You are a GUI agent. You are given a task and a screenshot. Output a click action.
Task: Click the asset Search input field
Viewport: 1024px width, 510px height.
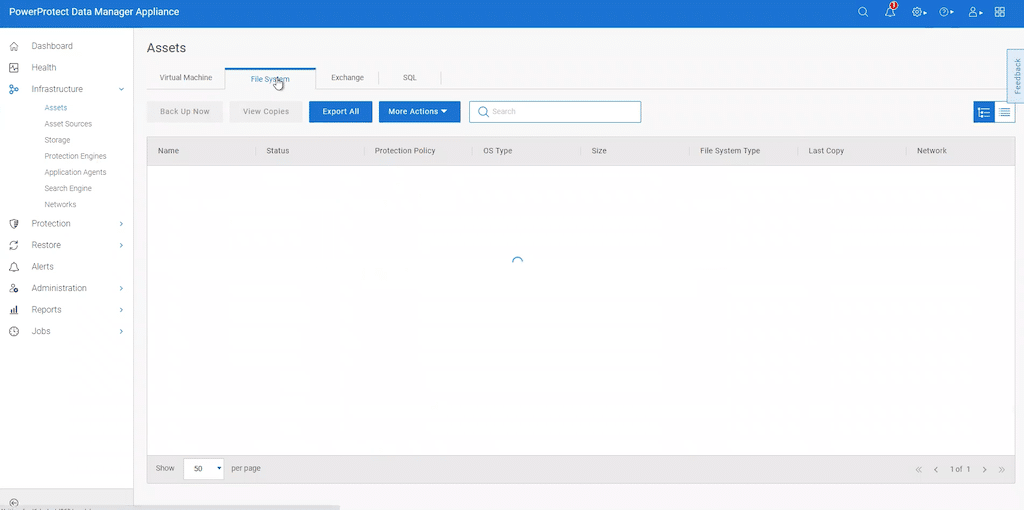coord(555,112)
